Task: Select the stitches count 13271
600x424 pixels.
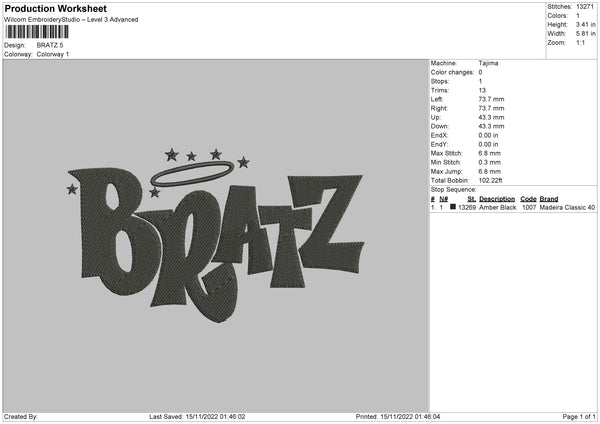Action: pyautogui.click(x=585, y=7)
